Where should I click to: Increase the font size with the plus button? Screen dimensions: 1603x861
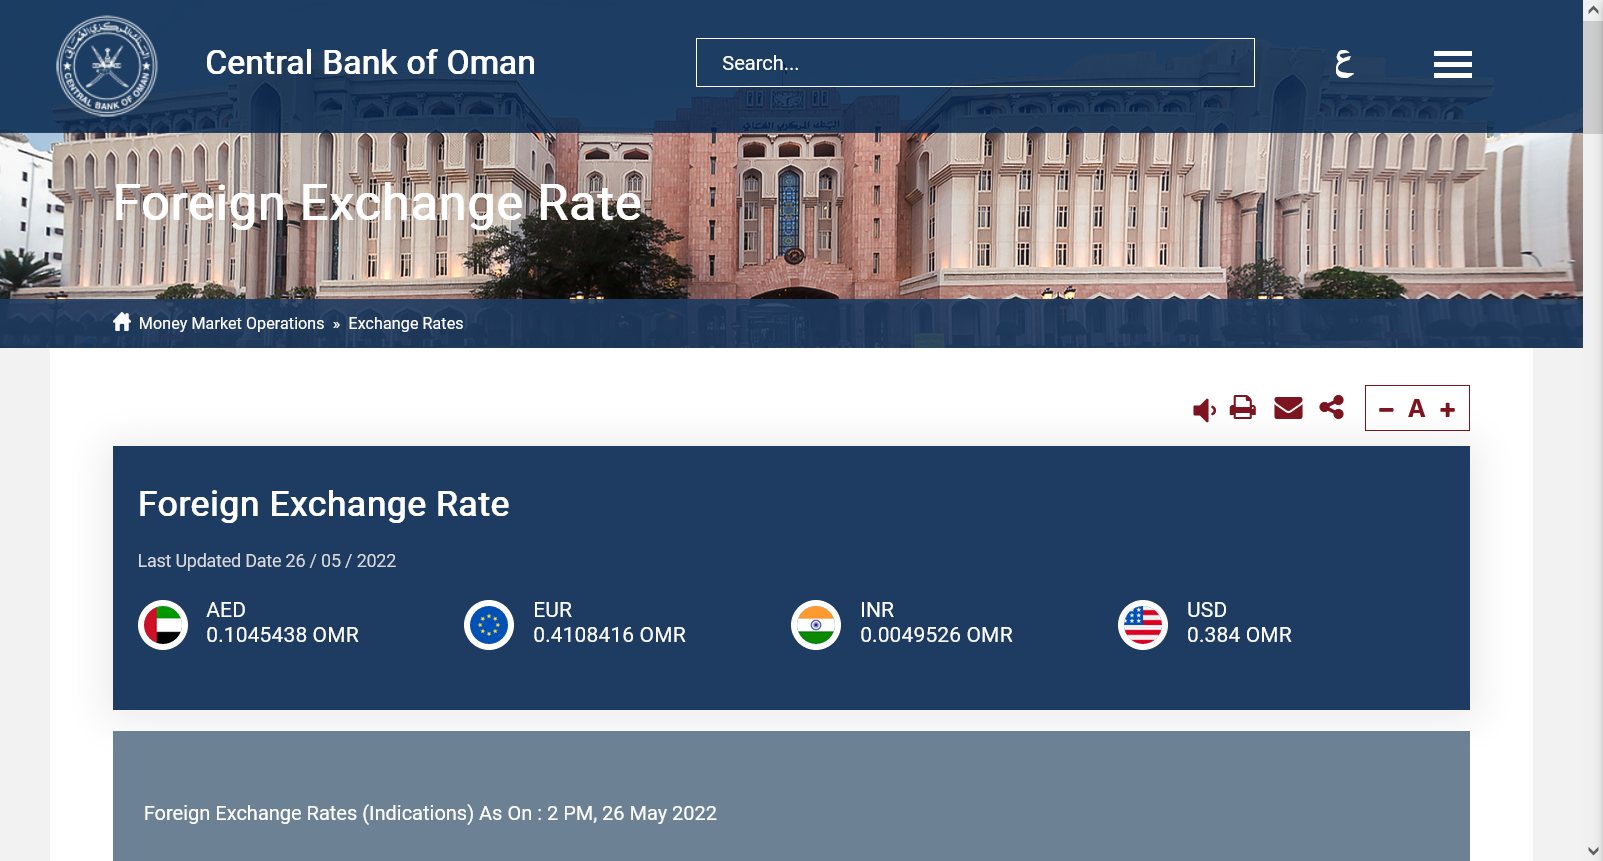[x=1447, y=410]
